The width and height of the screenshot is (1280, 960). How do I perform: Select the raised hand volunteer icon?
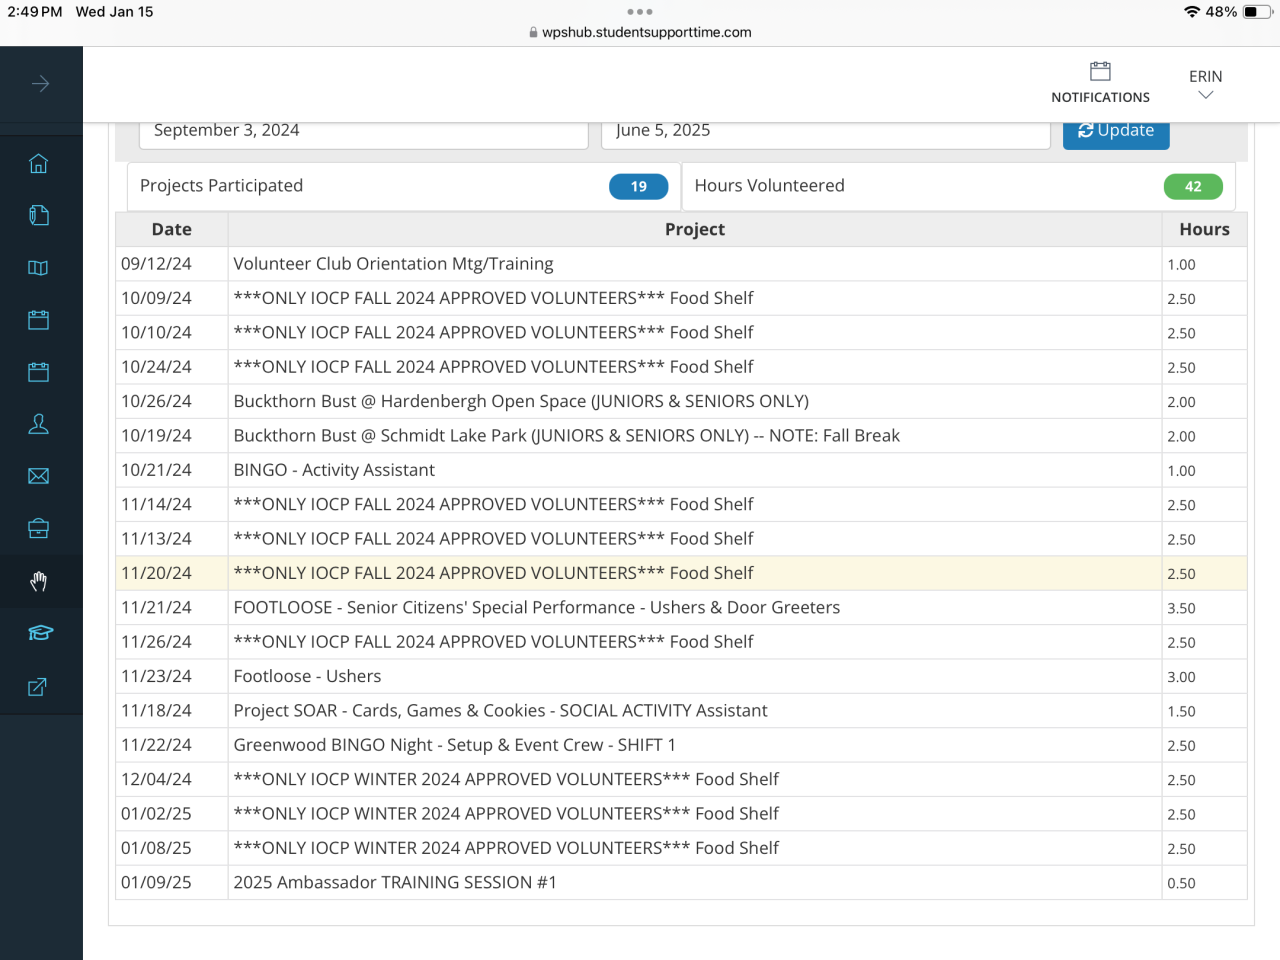(x=39, y=581)
